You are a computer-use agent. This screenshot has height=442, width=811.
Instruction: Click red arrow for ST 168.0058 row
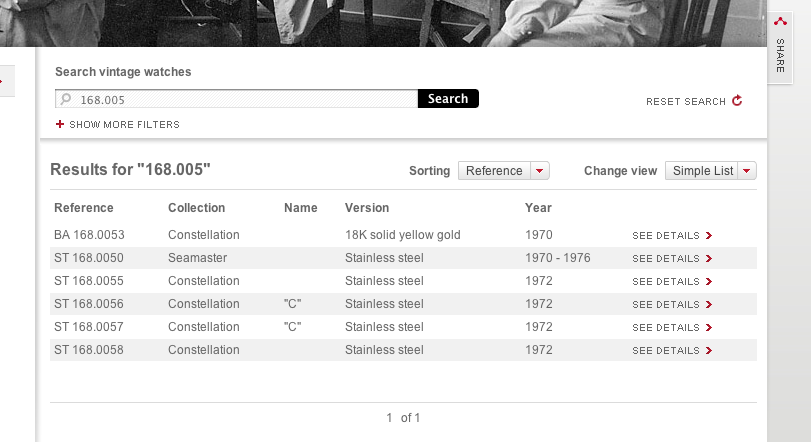tap(709, 351)
